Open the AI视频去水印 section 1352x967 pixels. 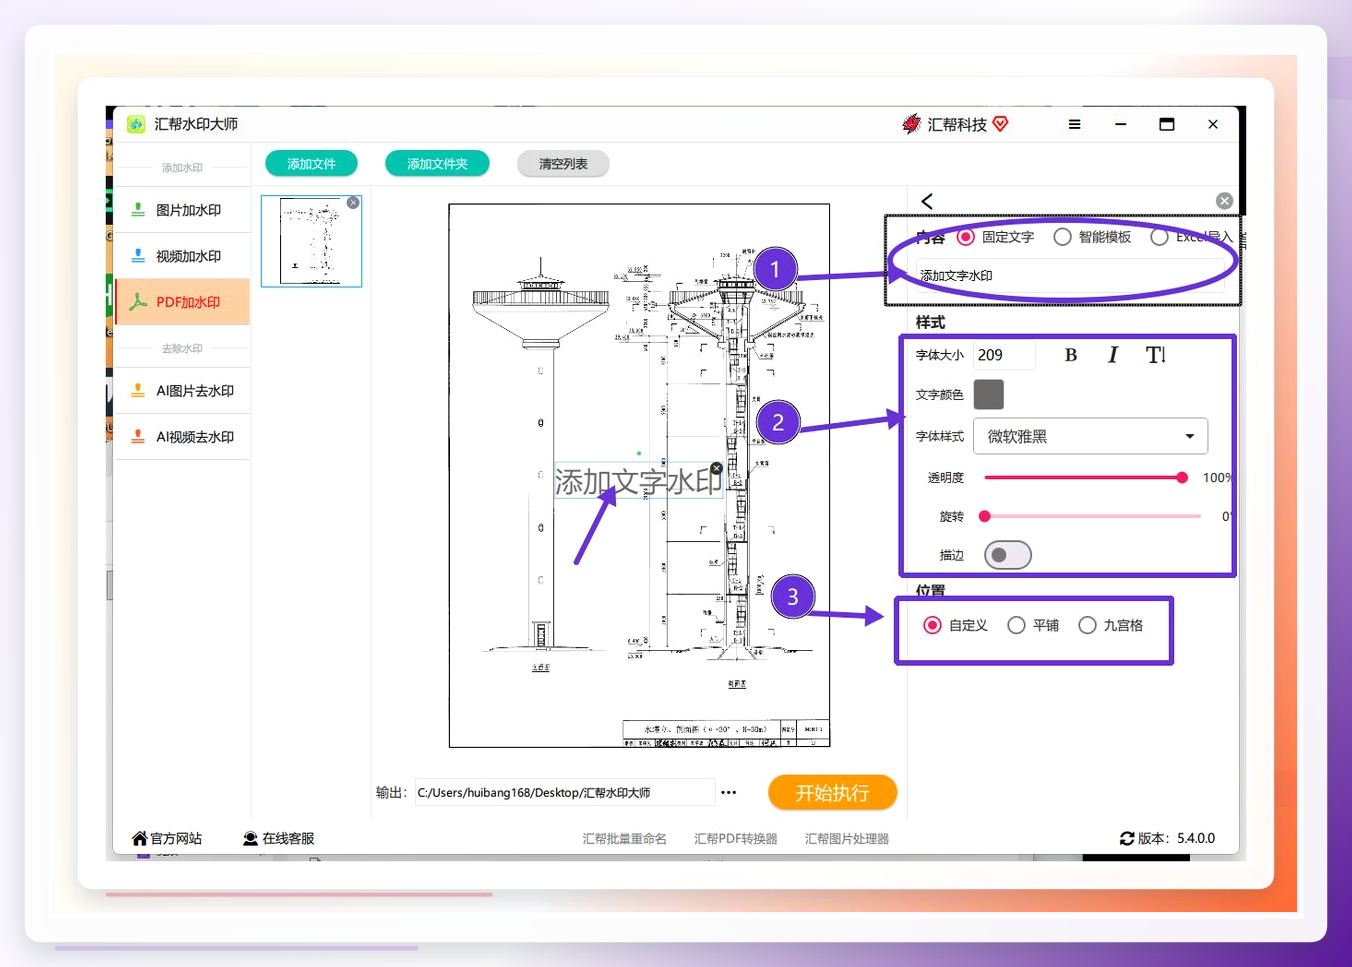[182, 437]
